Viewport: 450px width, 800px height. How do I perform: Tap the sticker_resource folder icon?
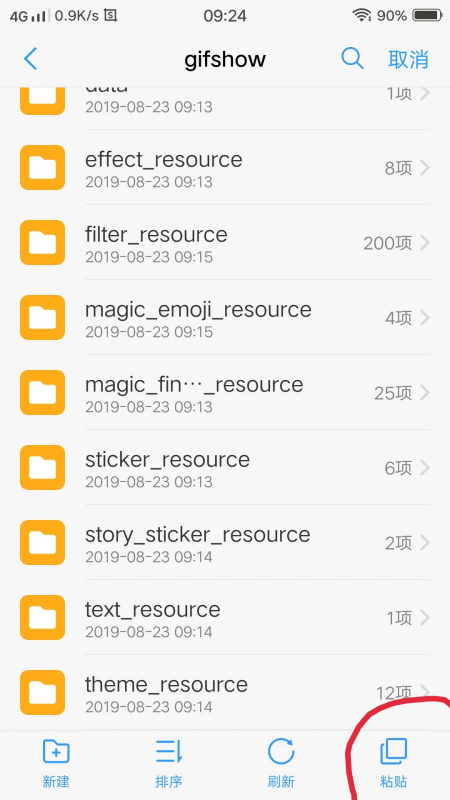pyautogui.click(x=42, y=467)
